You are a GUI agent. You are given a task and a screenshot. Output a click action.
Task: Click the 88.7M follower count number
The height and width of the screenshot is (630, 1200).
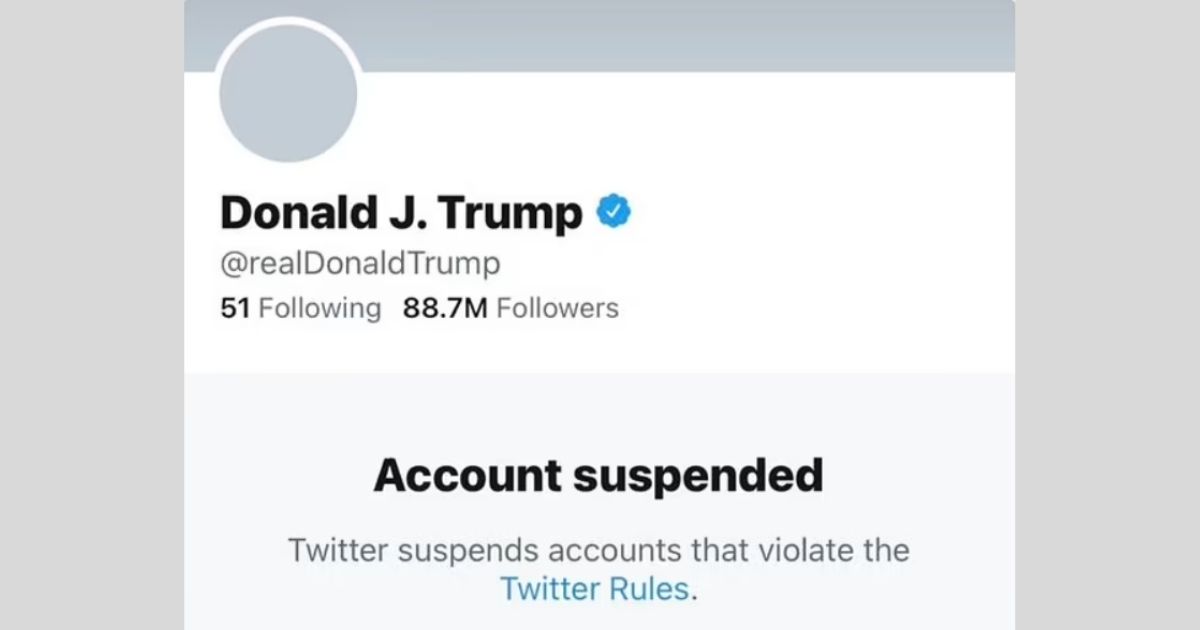click(x=445, y=308)
